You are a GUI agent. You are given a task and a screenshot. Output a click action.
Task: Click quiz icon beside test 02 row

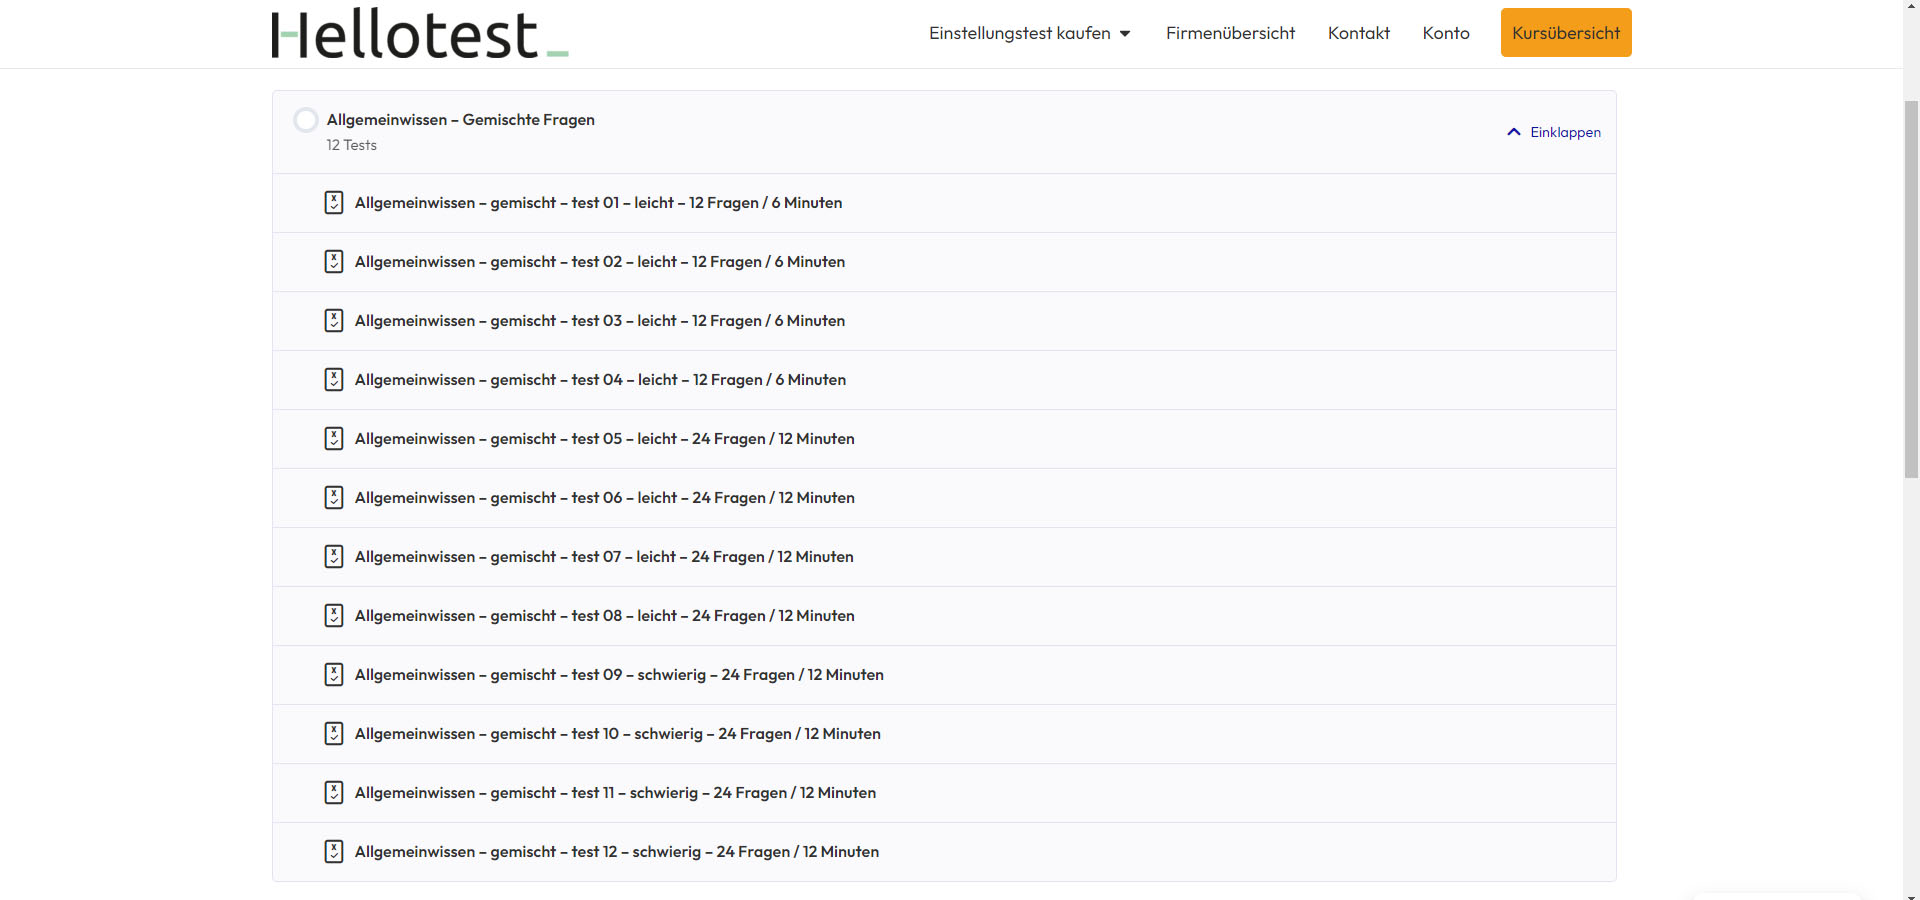click(x=334, y=262)
